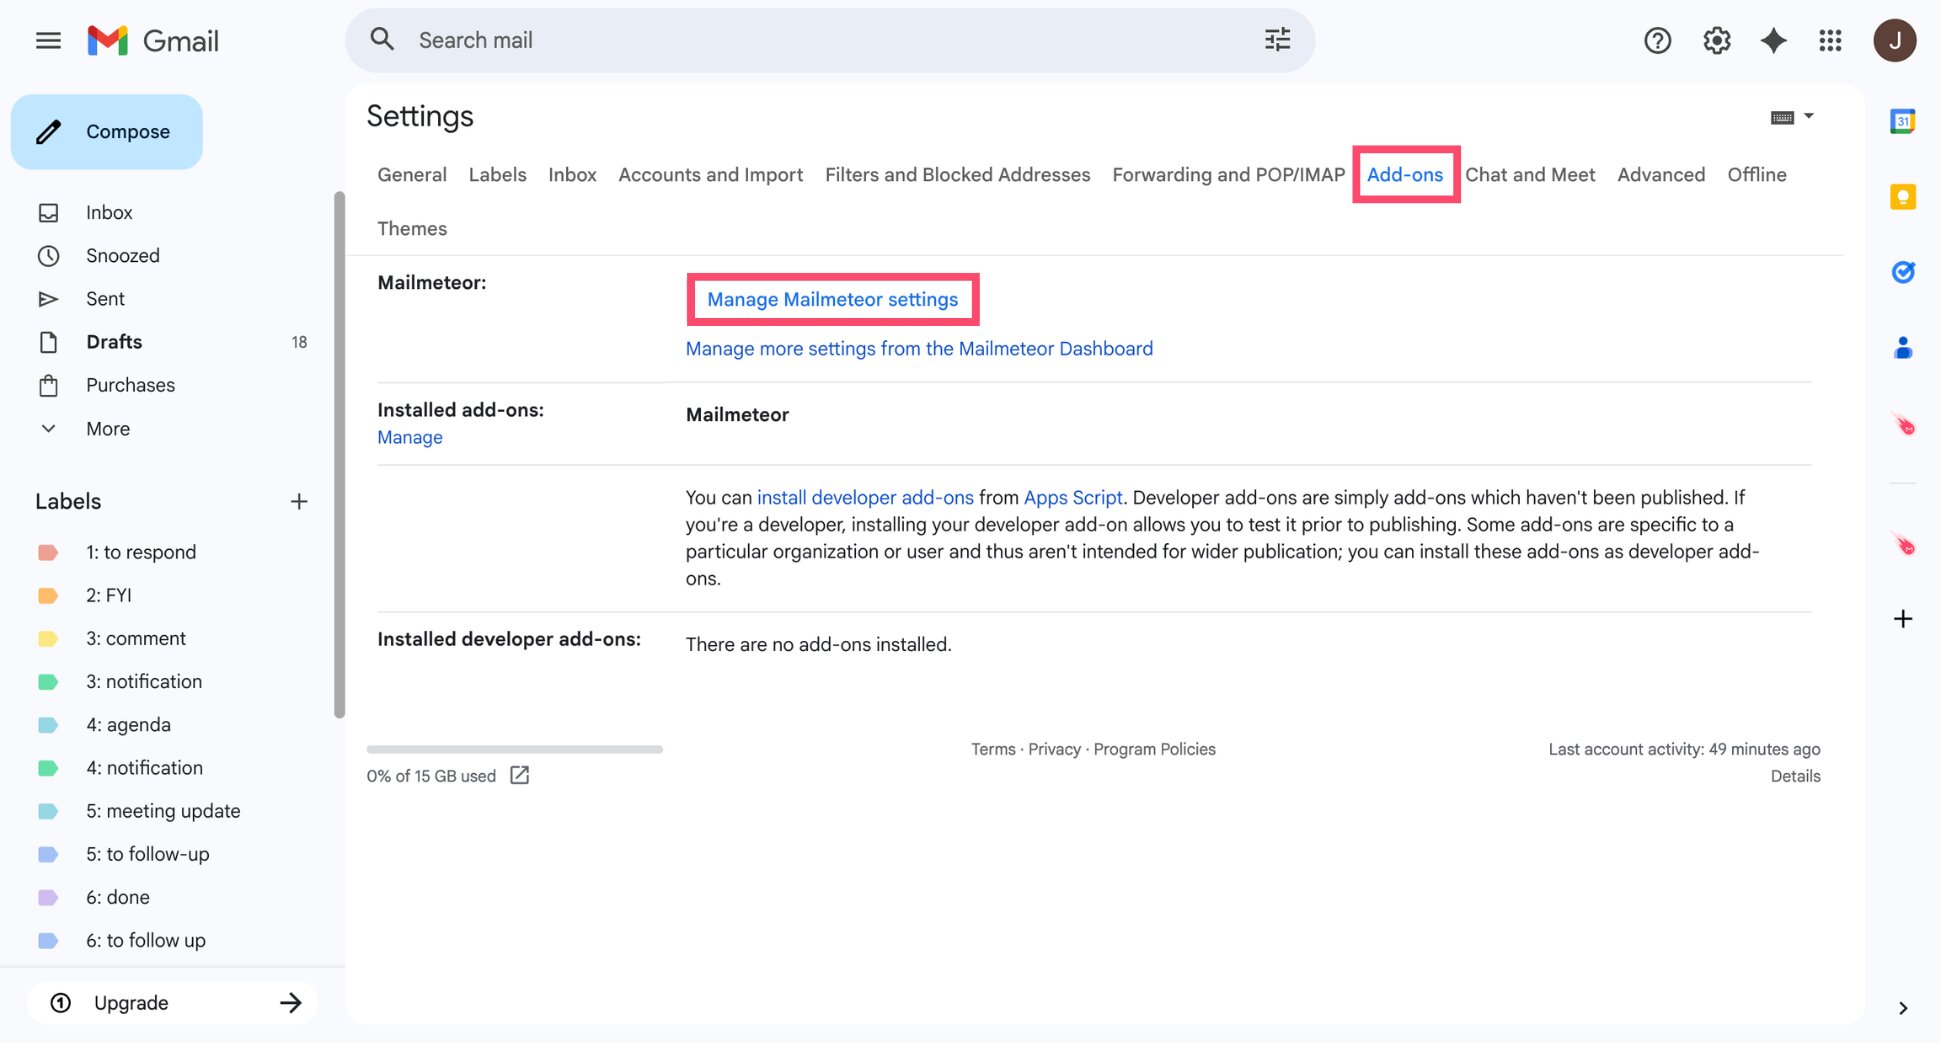Click the plus icon to get more add-ons
This screenshot has height=1043, width=1941.
click(1903, 618)
